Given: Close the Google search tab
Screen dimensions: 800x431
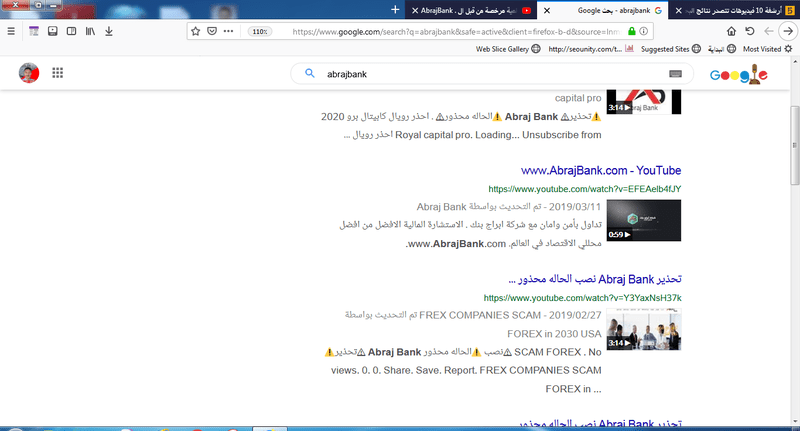Looking at the screenshot, I should point(547,10).
